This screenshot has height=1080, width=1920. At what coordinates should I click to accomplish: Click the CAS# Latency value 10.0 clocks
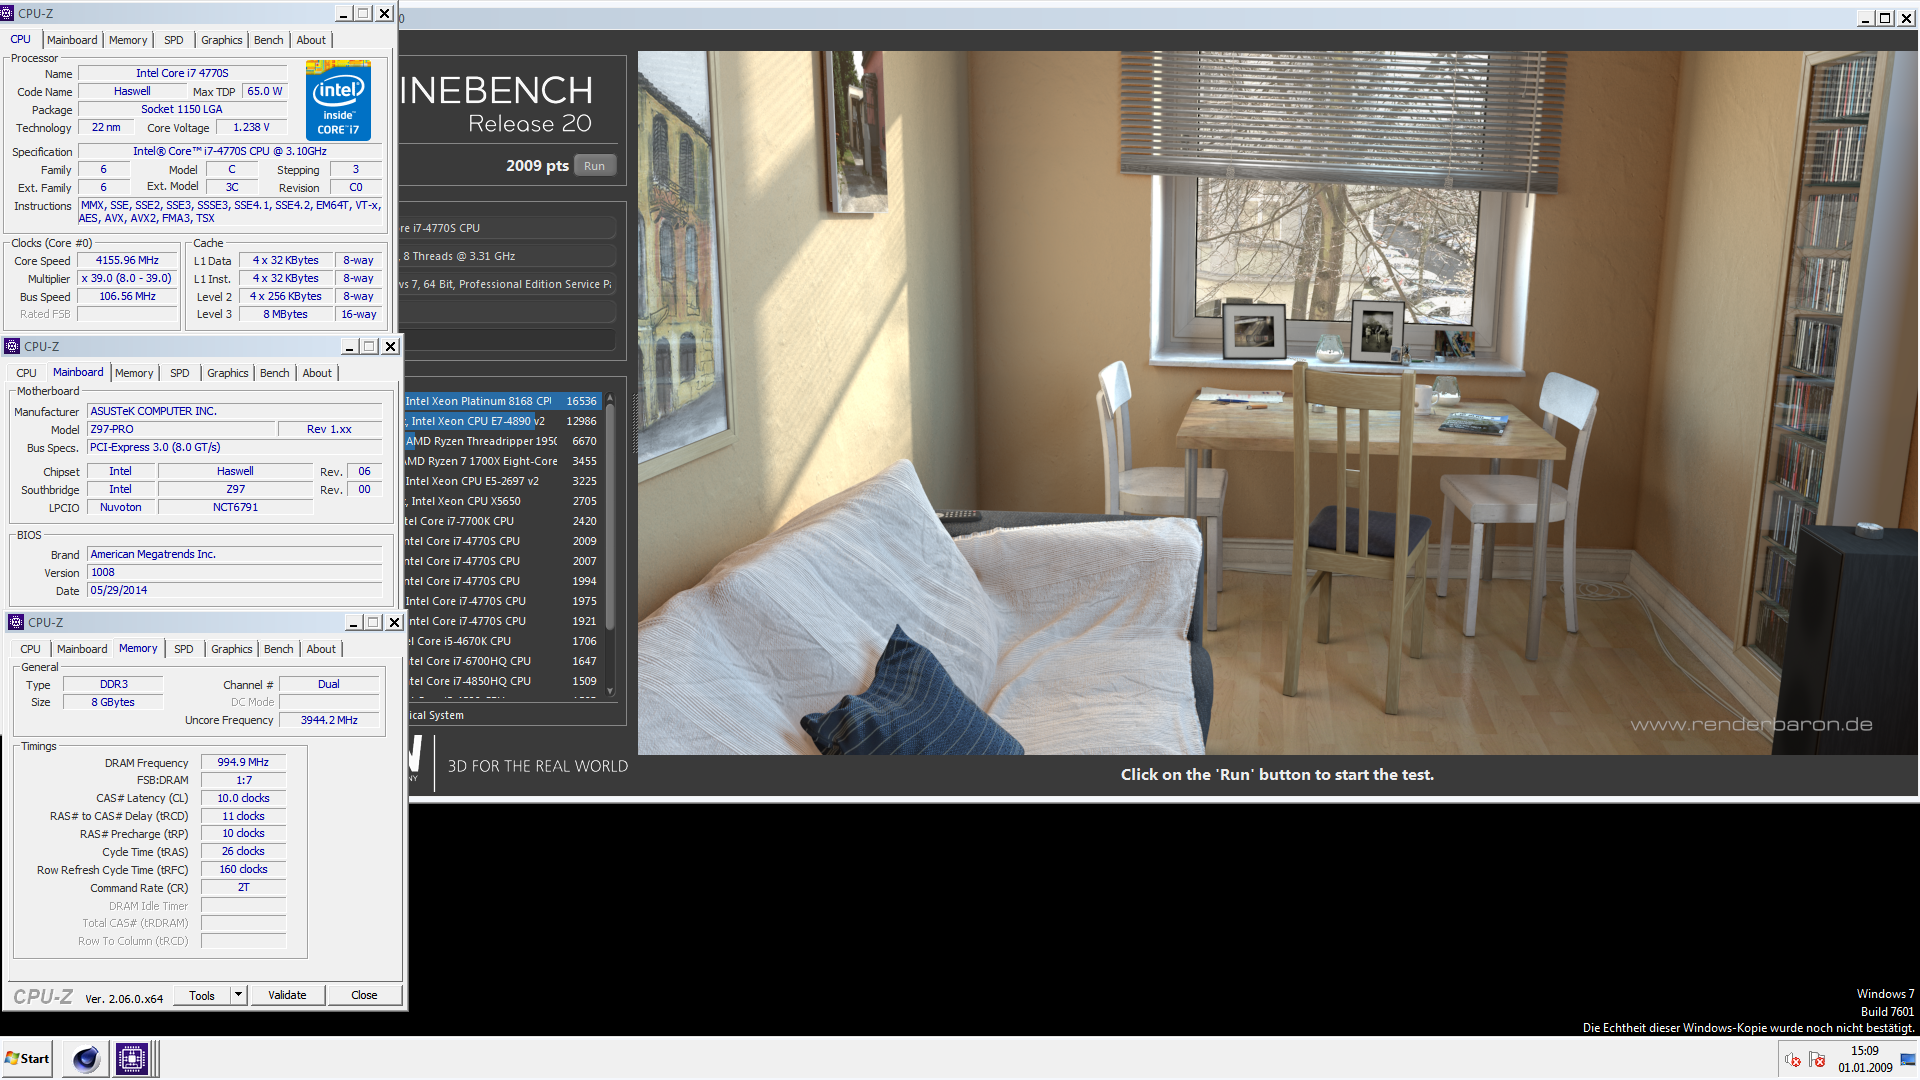point(243,798)
